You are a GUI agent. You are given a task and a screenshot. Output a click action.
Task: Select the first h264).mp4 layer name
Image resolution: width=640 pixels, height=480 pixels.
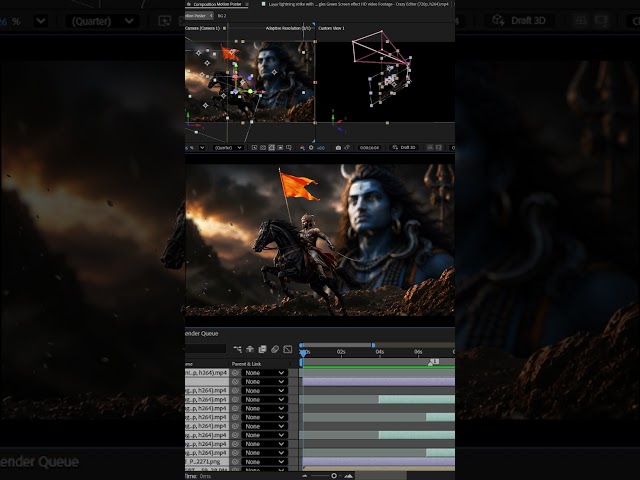pos(207,373)
